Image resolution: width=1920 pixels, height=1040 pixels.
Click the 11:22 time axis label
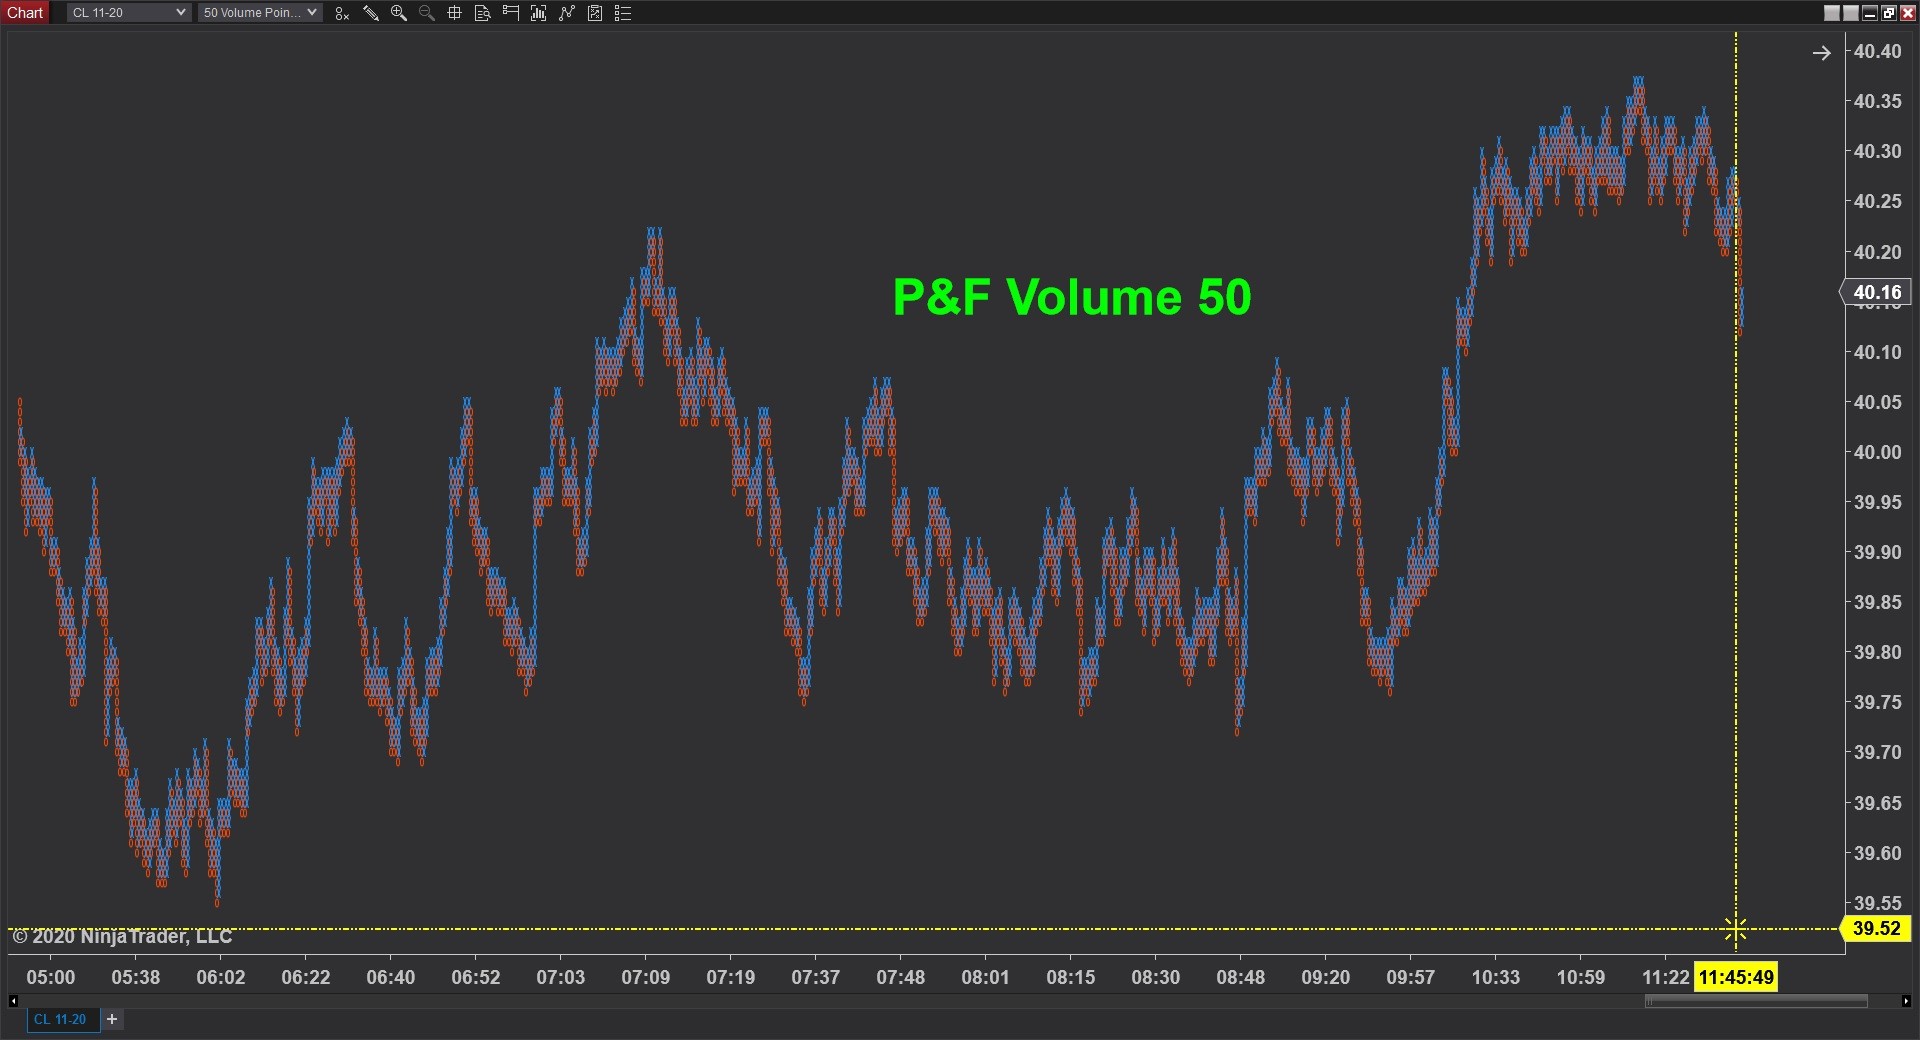(1666, 977)
